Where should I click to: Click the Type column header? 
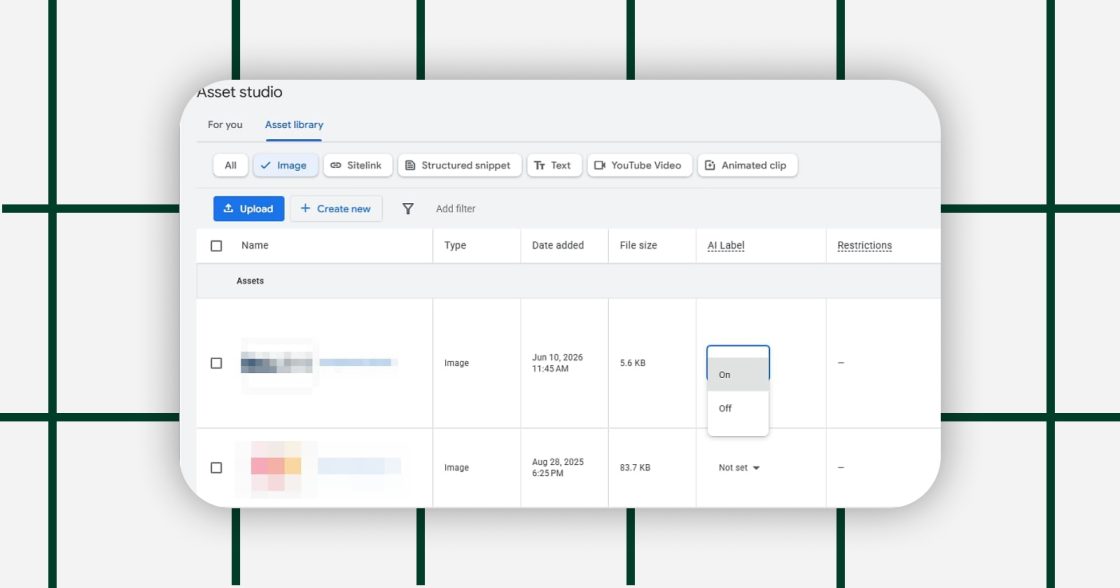pyautogui.click(x=455, y=245)
